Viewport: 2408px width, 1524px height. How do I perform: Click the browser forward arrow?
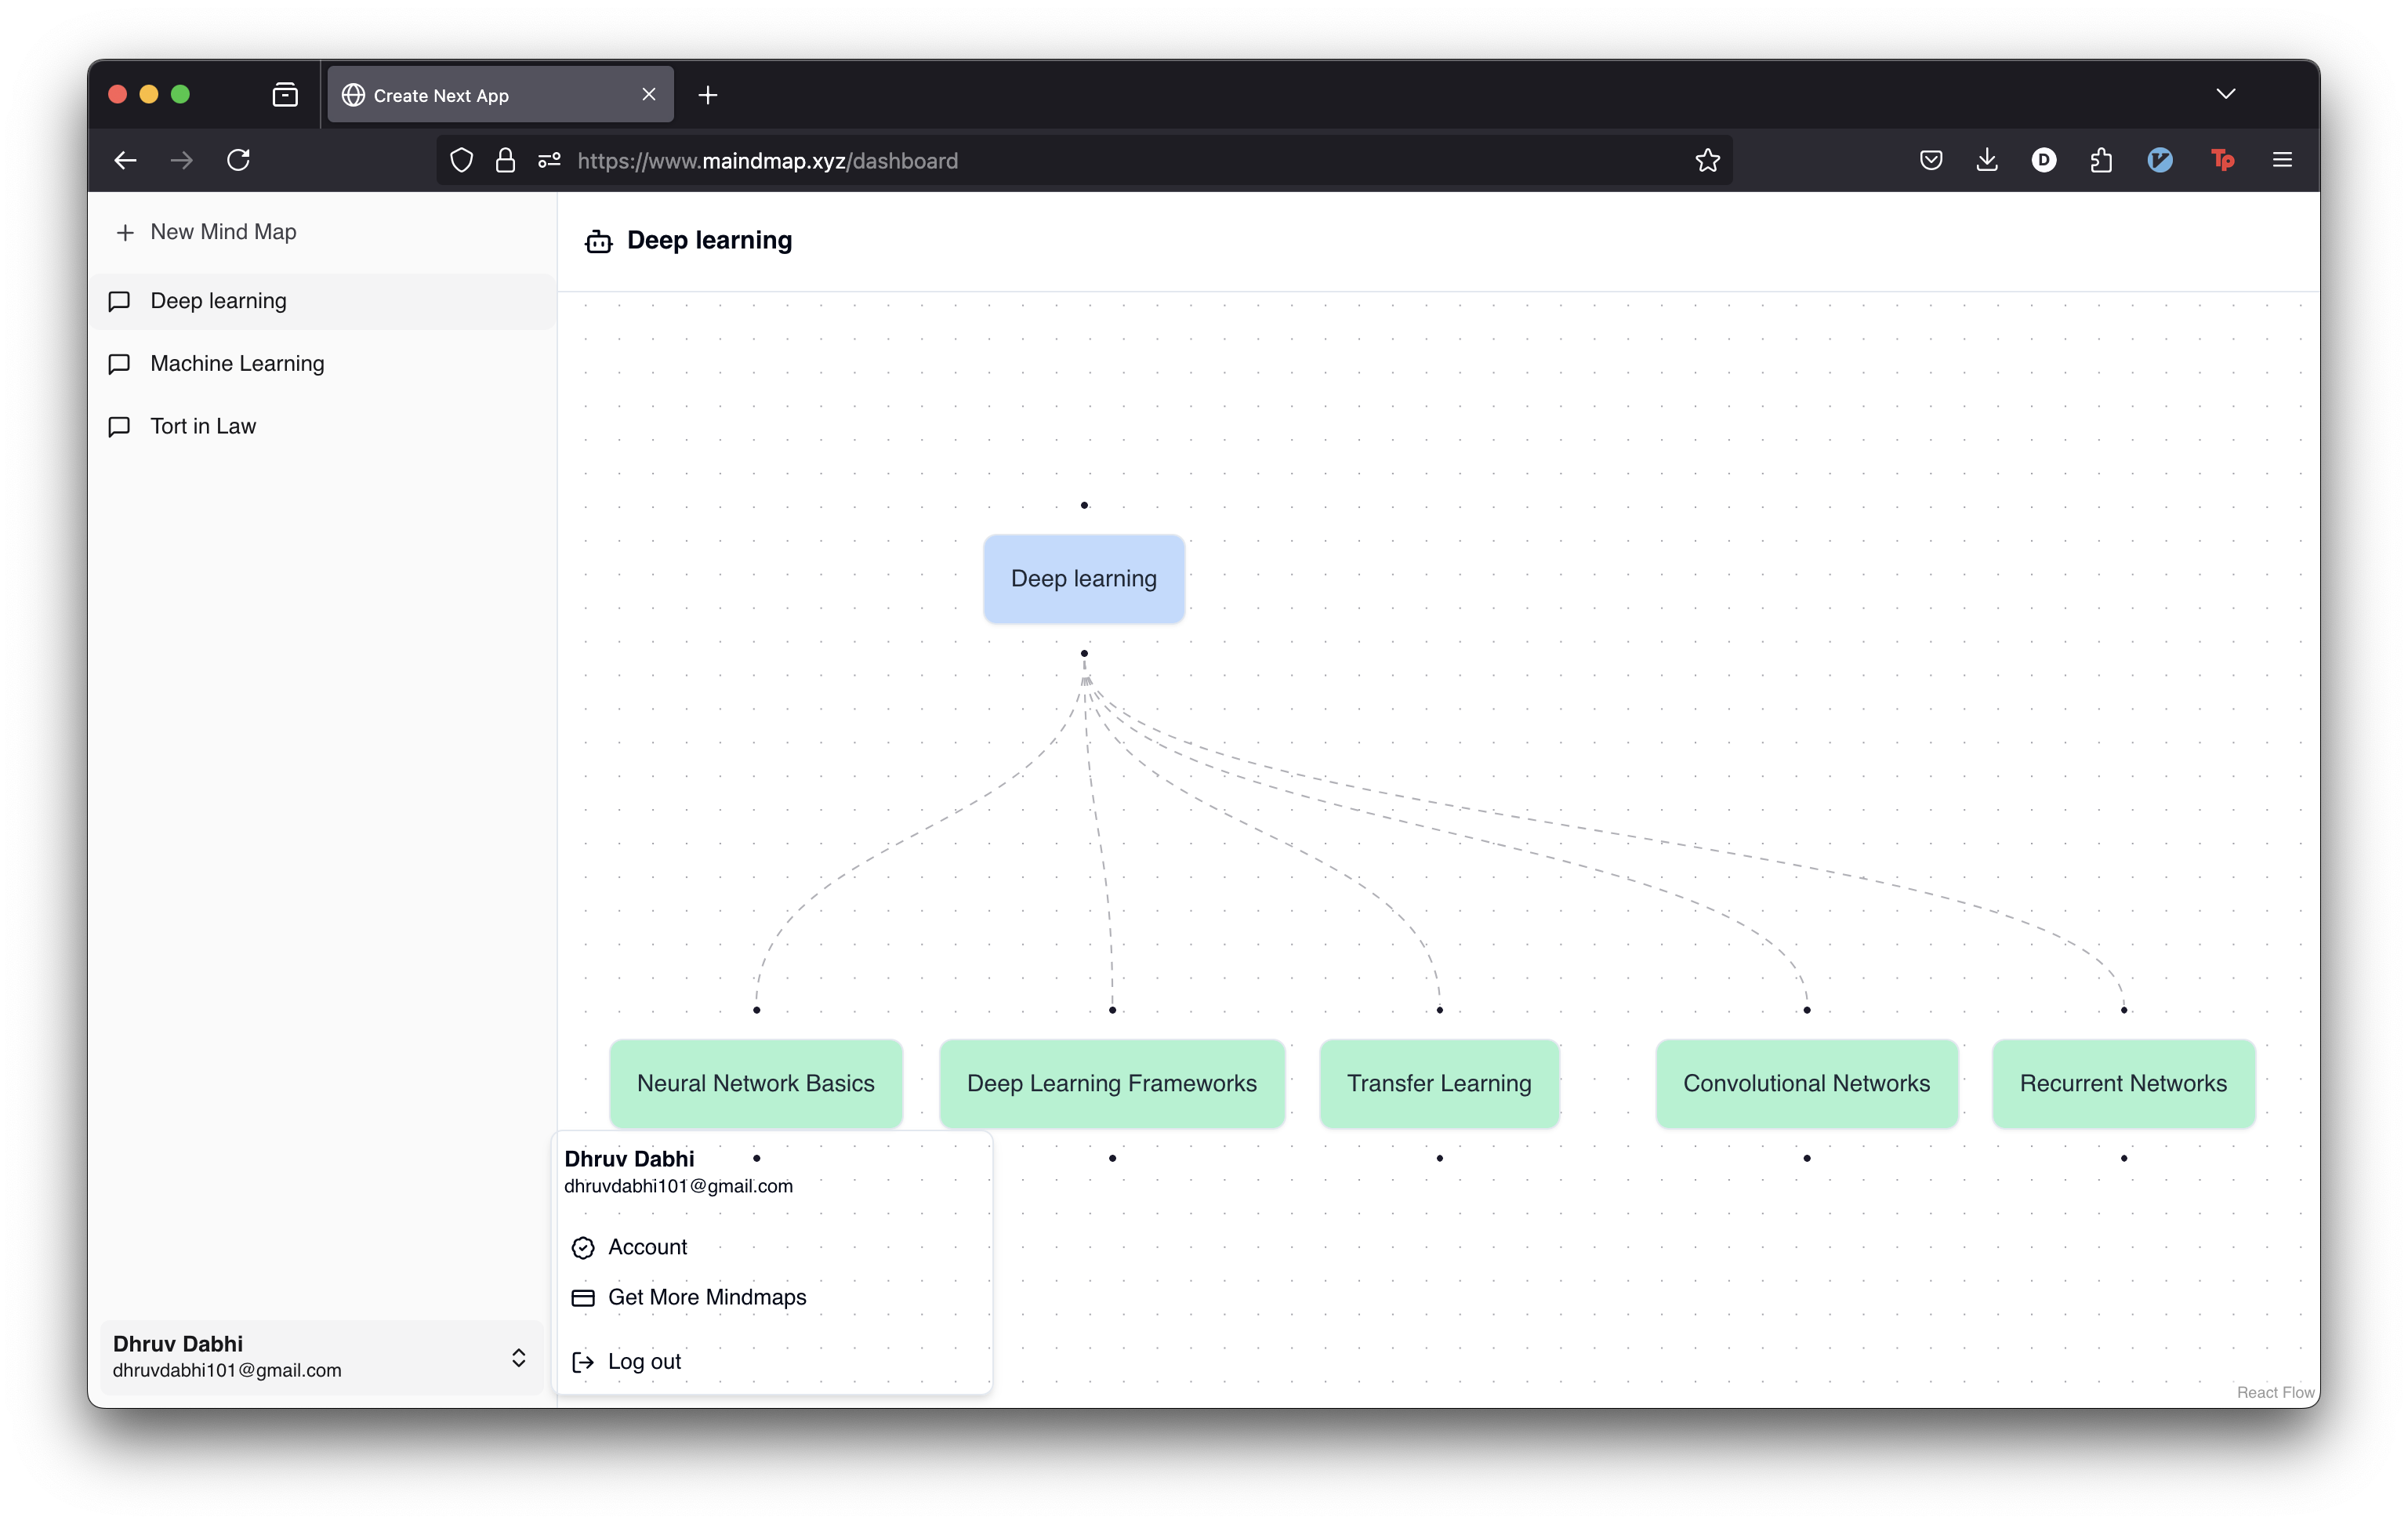182,160
